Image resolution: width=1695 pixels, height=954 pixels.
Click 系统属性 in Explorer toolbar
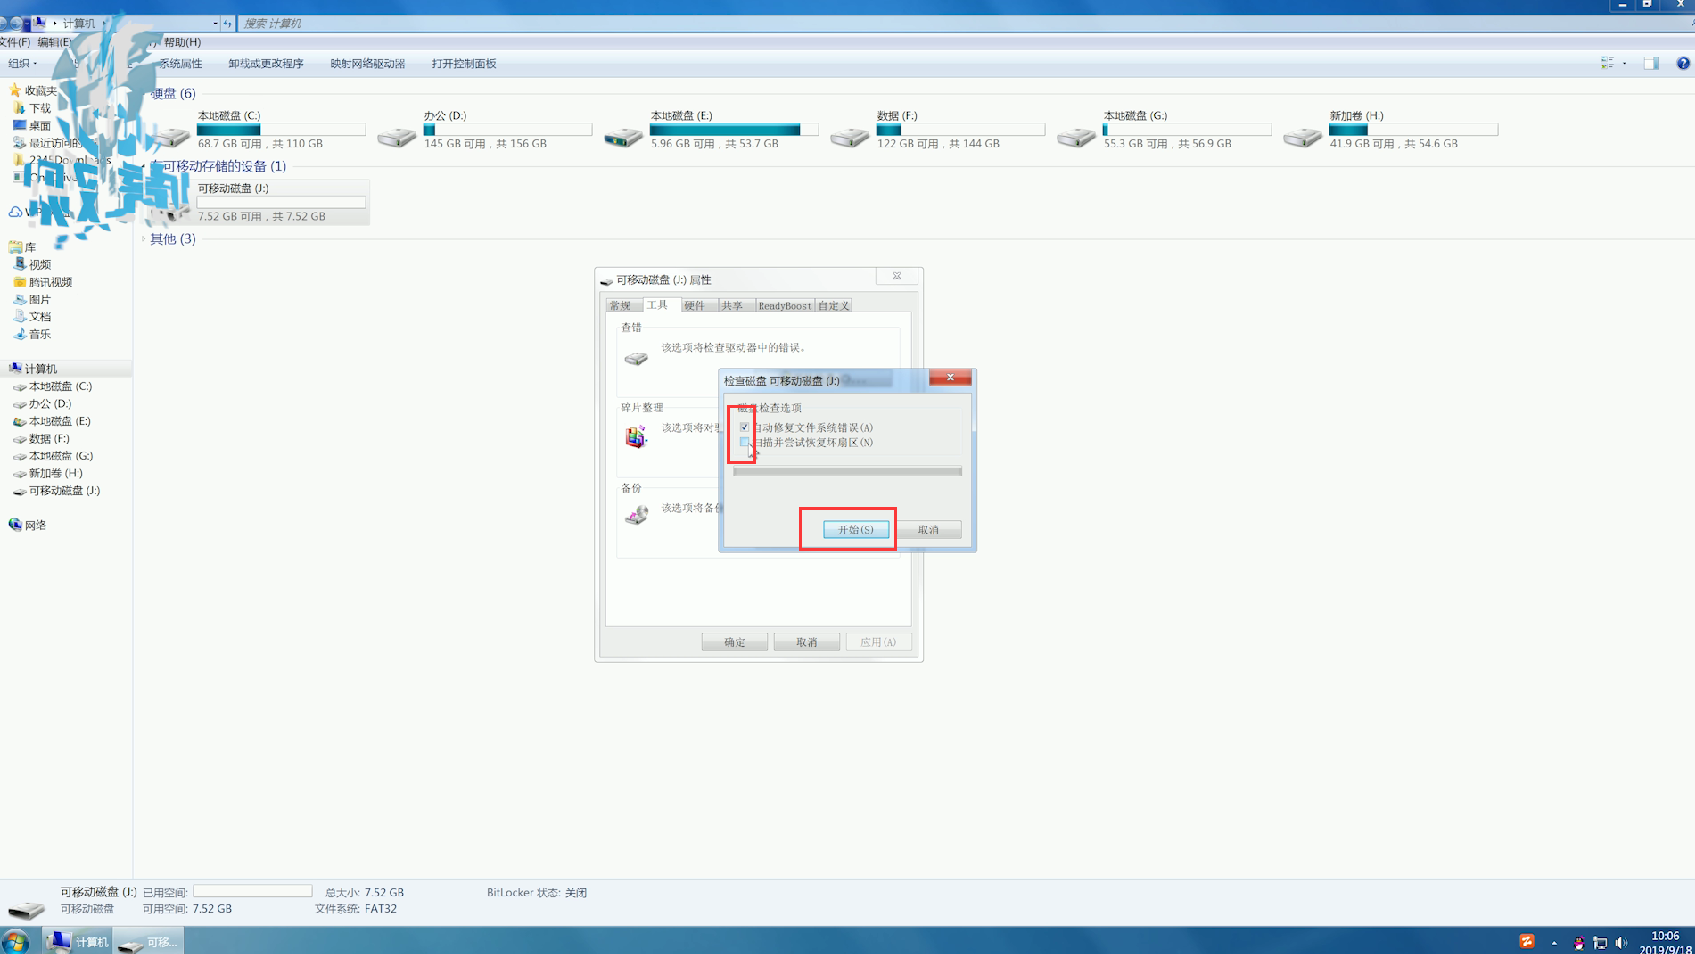click(180, 63)
